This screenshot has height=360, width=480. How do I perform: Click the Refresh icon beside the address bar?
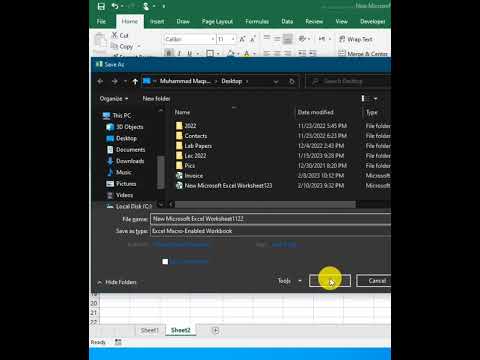click(x=292, y=81)
